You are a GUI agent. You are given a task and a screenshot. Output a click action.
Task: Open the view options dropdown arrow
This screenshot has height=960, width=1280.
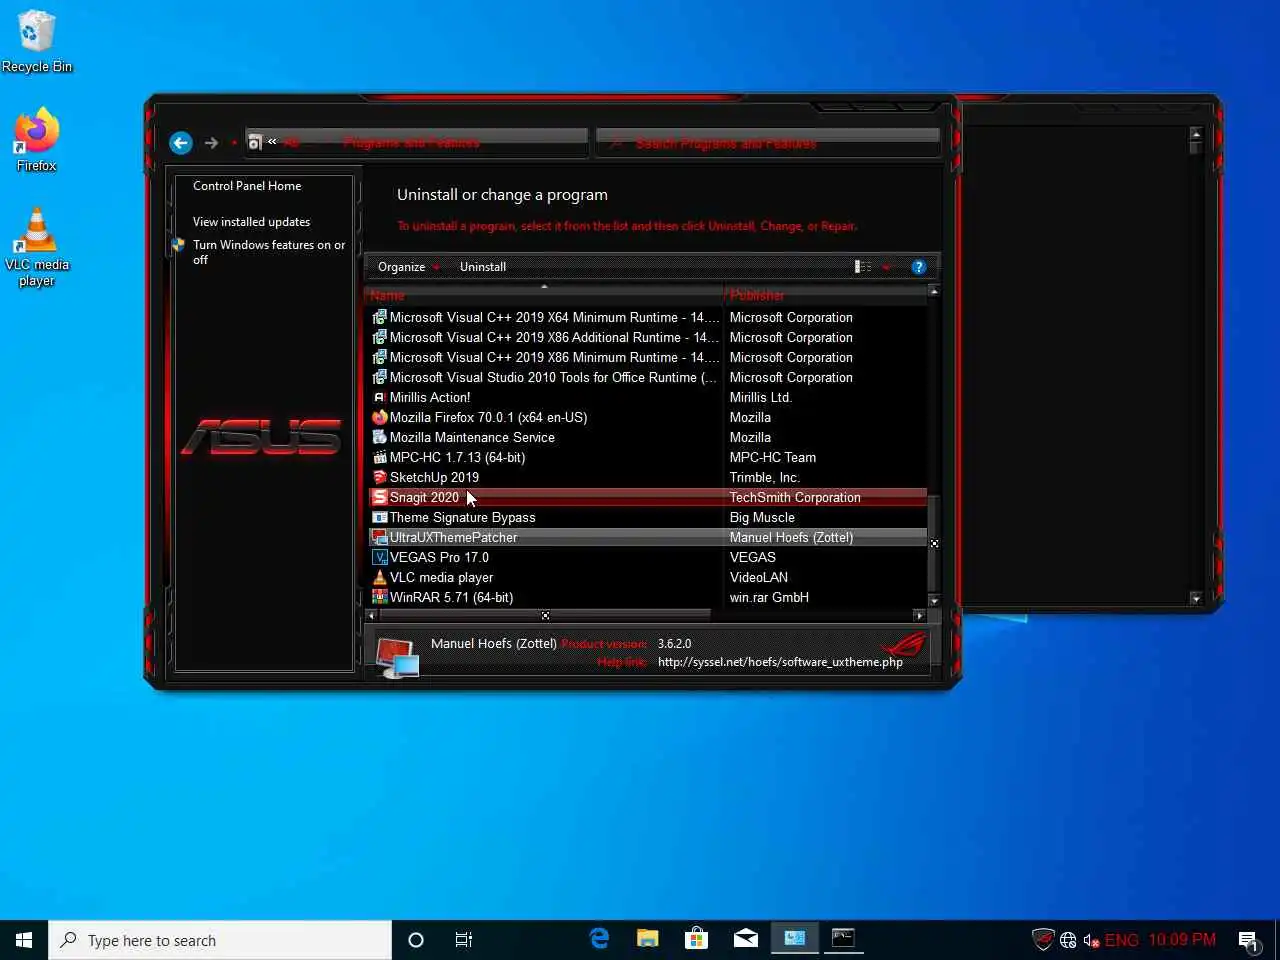coord(886,267)
